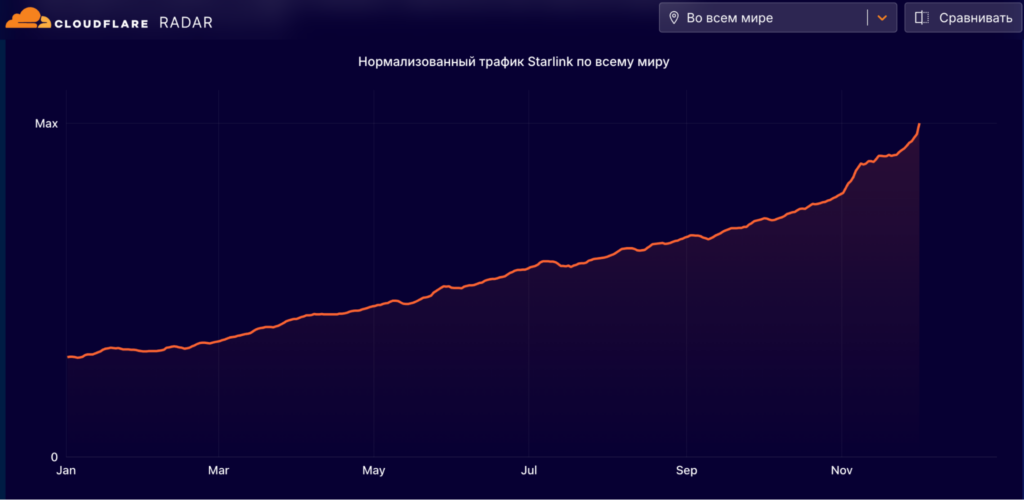Click the "Mar" x-axis label
The image size is (1024, 500).
pos(218,470)
